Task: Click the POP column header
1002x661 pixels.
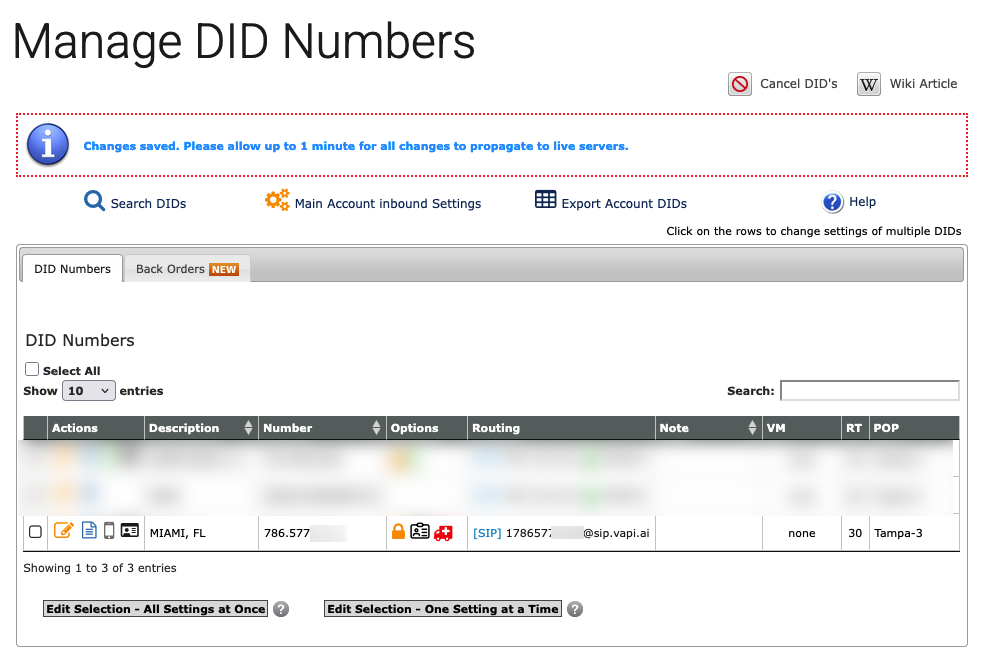Action: pos(914,428)
